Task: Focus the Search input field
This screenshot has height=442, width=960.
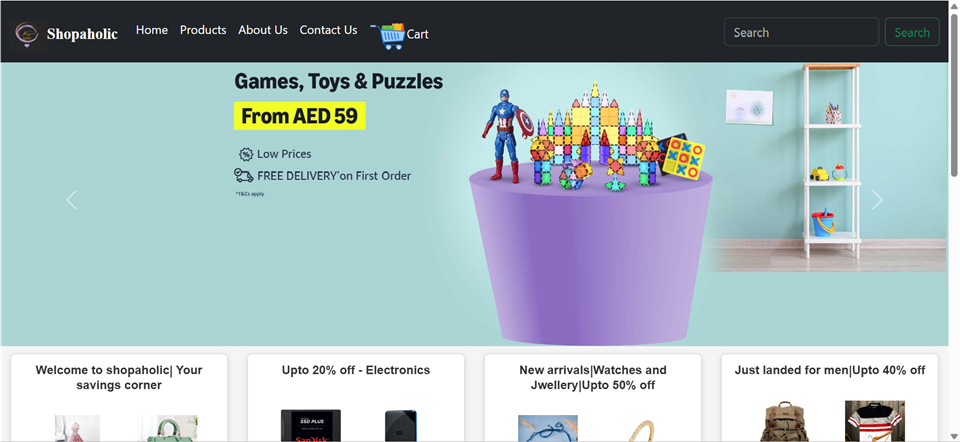Action: (x=801, y=32)
